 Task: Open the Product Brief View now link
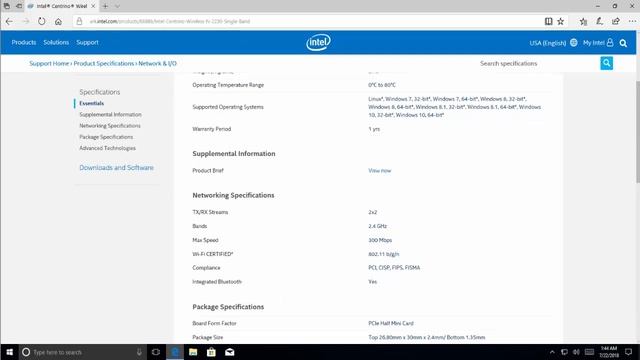(x=380, y=171)
